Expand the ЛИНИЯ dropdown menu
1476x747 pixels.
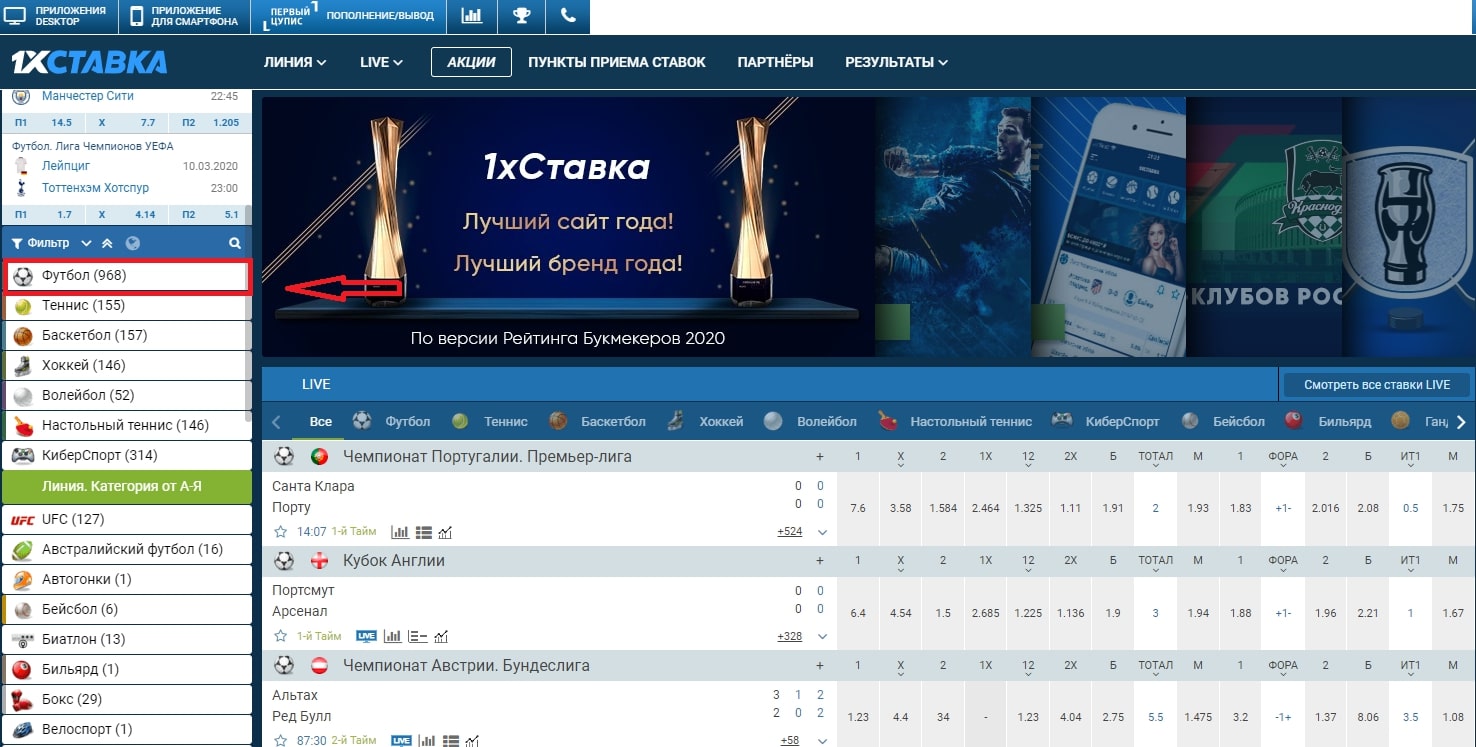click(x=295, y=62)
